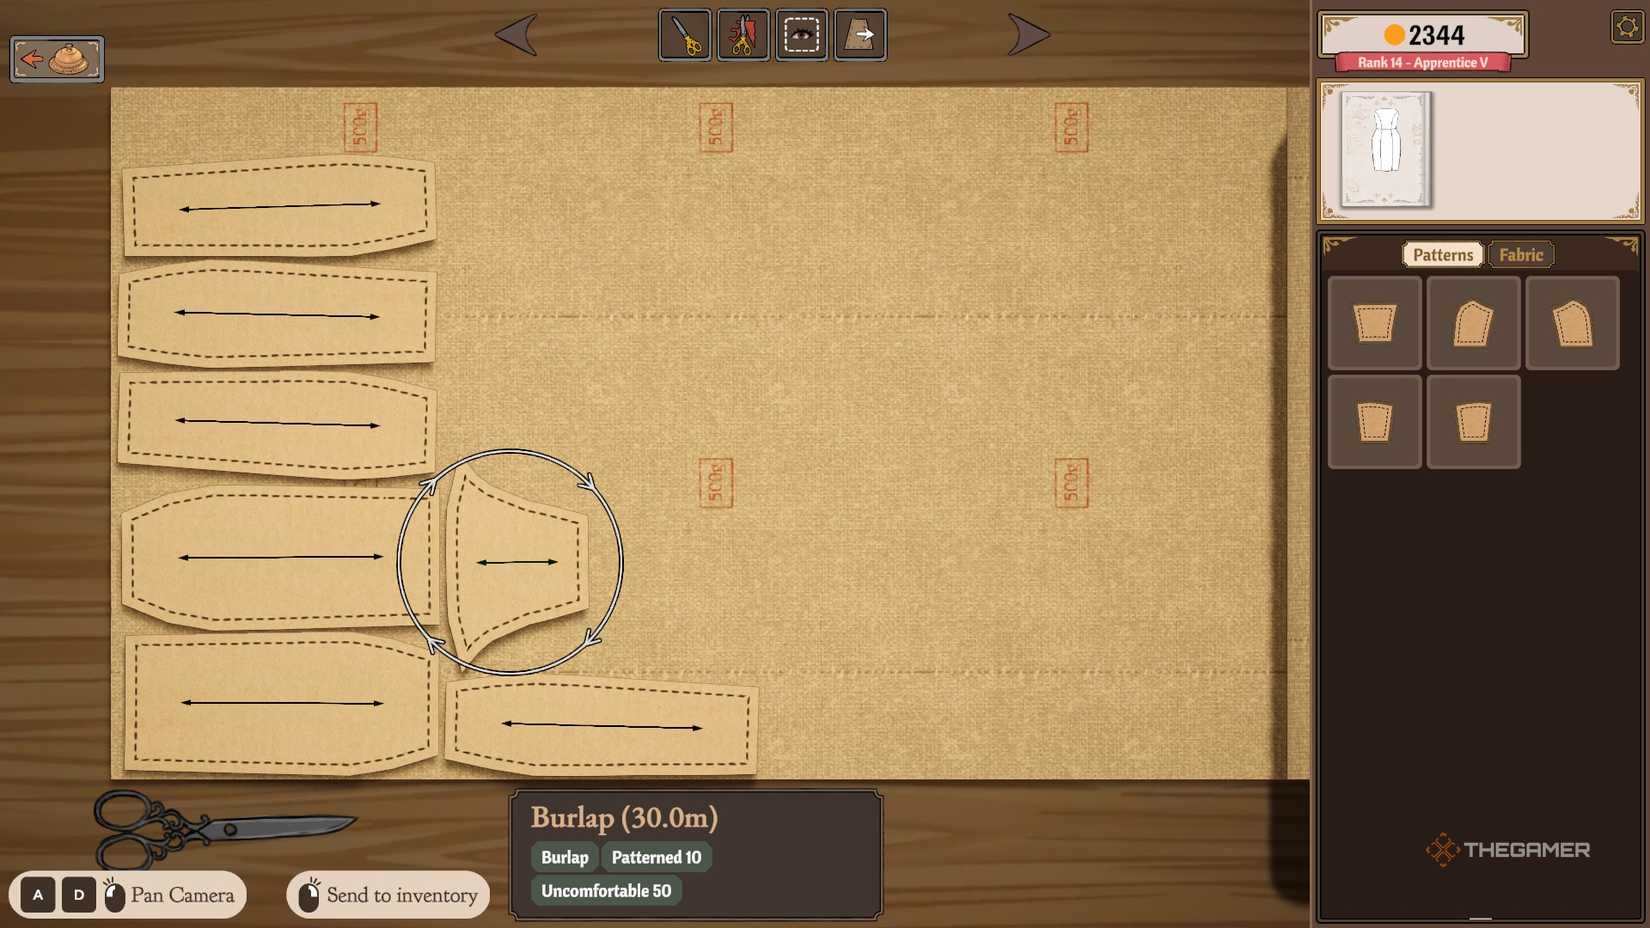Select the single scissors cutting tool
This screenshot has height=928, width=1650.
coord(685,35)
